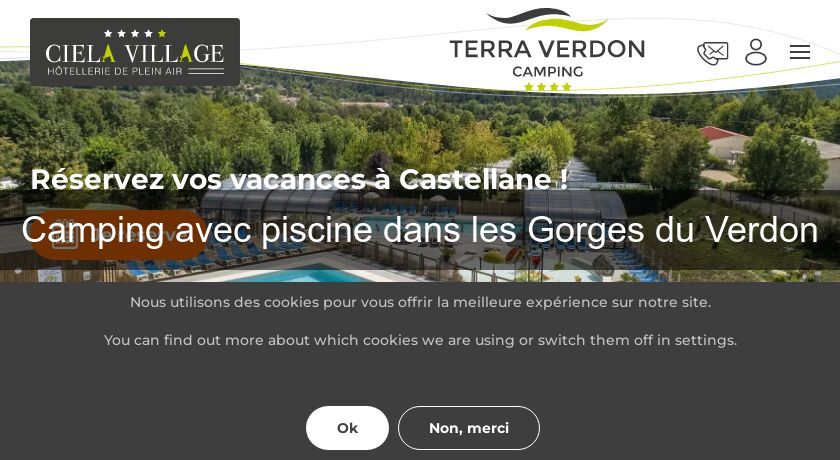
Task: Open the user account icon
Action: 756,52
